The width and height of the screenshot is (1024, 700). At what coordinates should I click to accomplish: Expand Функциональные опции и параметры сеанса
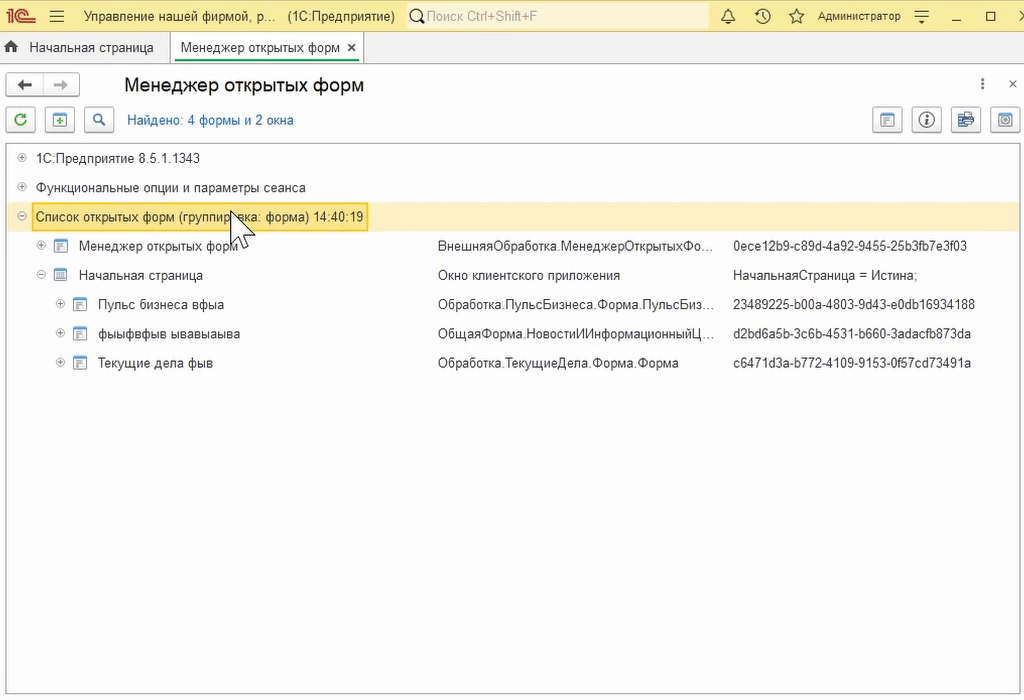(22, 187)
